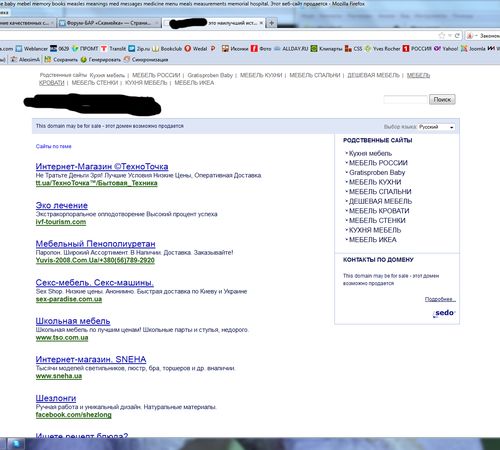
Task: Open the 0629 bookmark
Action: (59, 49)
